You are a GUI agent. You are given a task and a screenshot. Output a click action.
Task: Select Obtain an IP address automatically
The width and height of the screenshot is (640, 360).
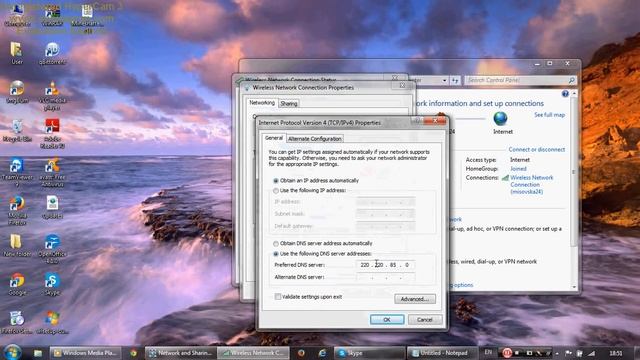click(276, 180)
